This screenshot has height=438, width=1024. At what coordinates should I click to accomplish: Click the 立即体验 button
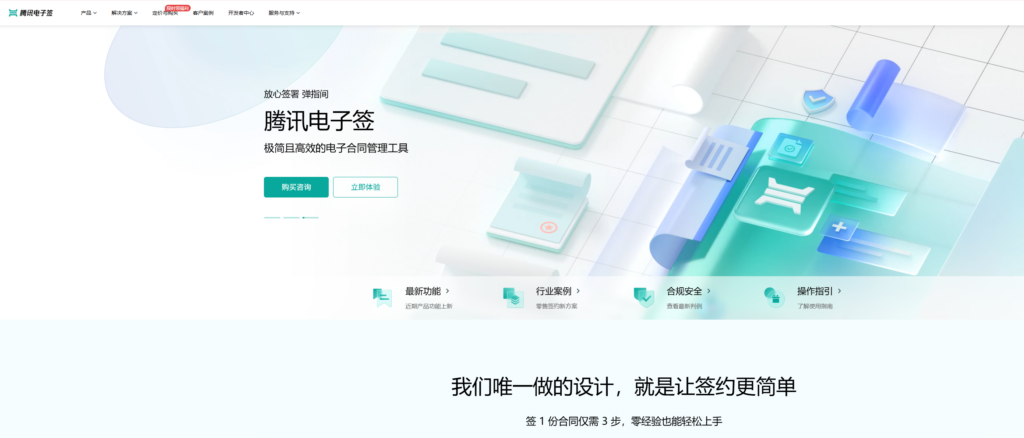(x=365, y=187)
